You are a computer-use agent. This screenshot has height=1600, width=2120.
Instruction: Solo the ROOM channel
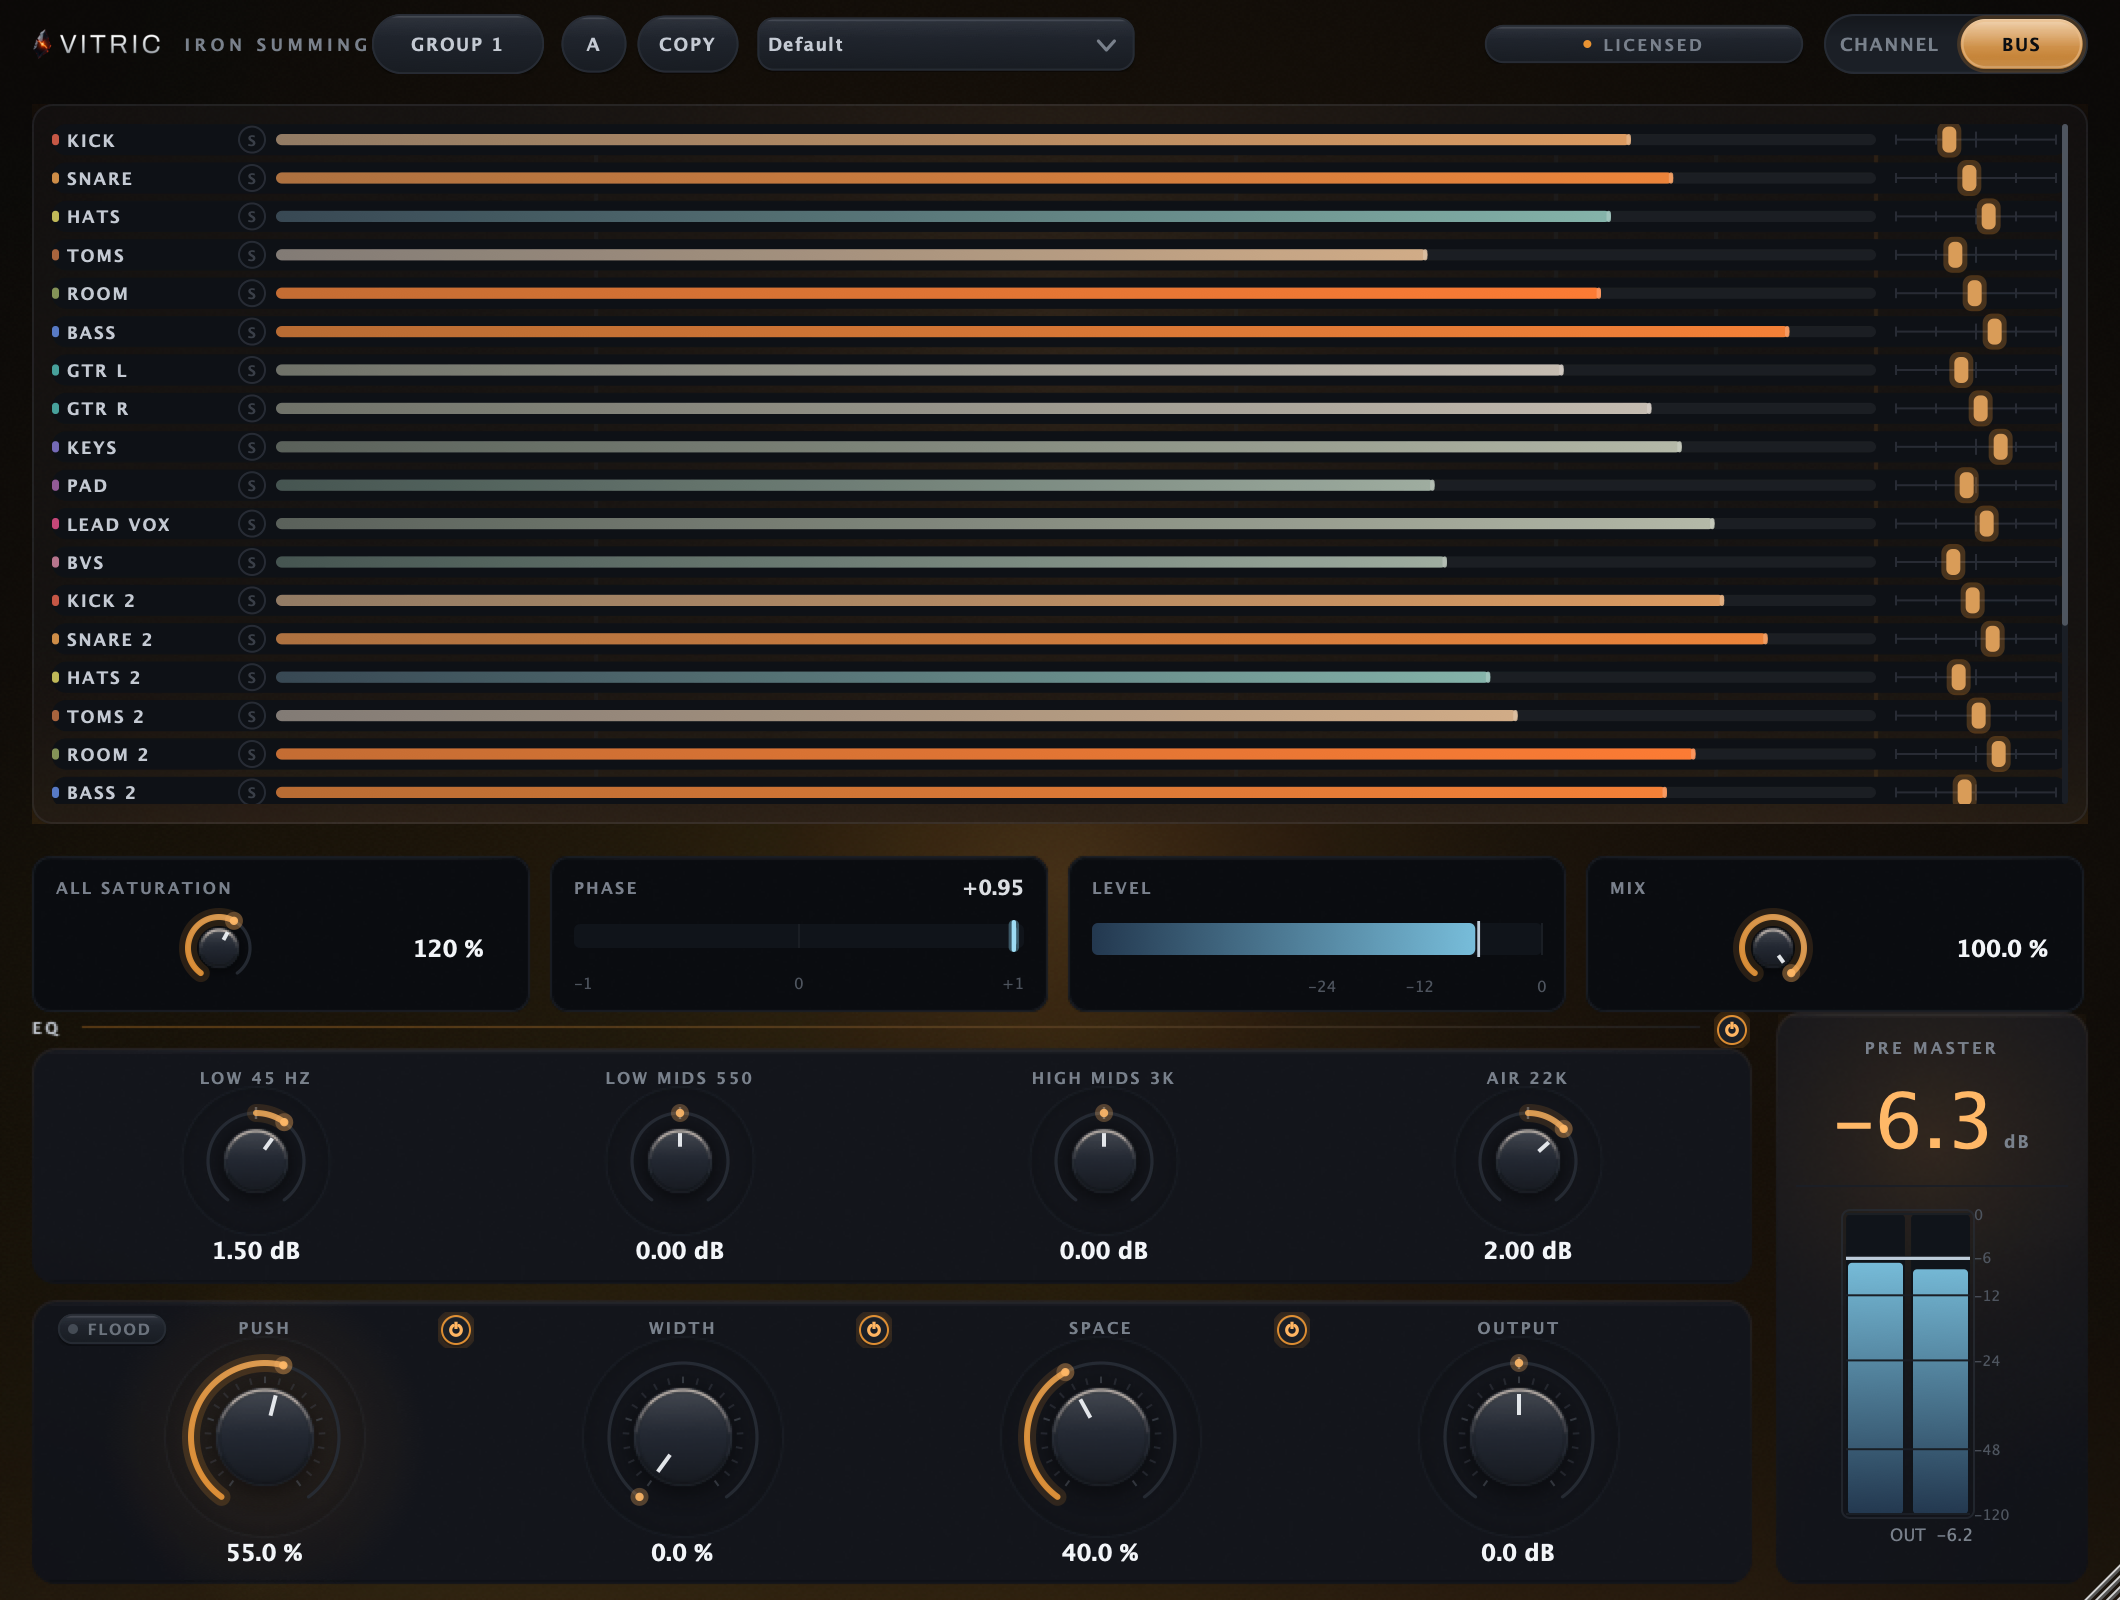coord(251,293)
